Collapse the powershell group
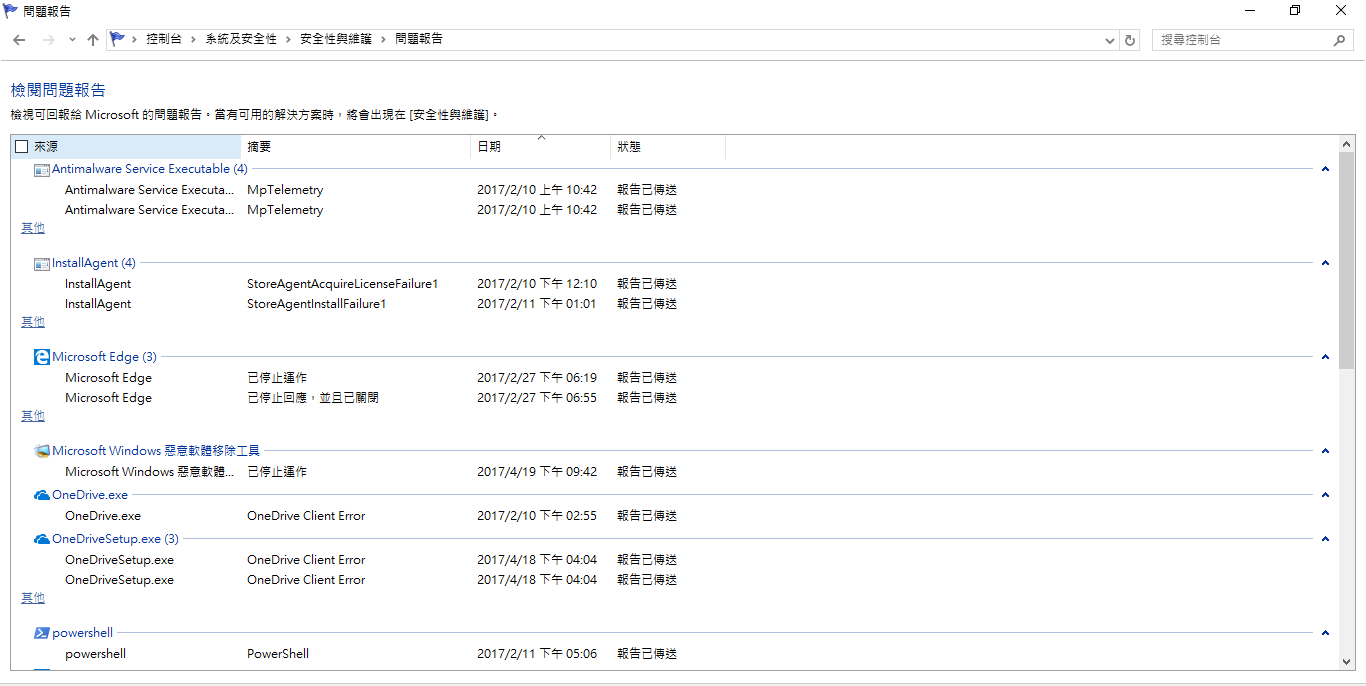 [x=1325, y=633]
